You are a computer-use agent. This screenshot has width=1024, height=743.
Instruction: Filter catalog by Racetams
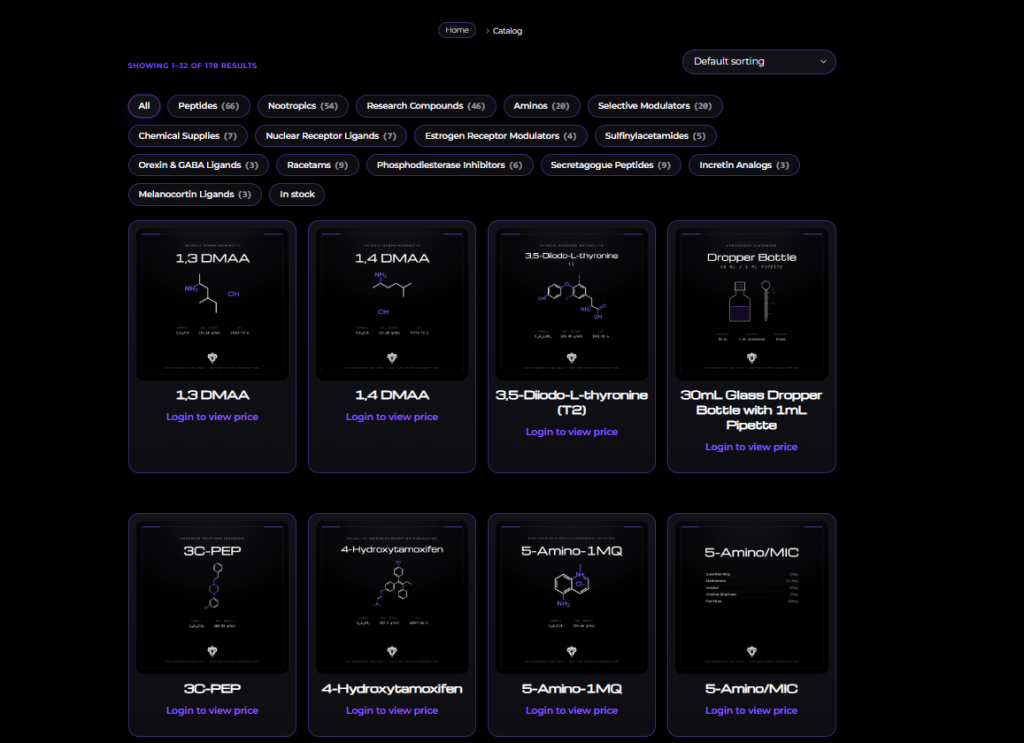click(317, 165)
